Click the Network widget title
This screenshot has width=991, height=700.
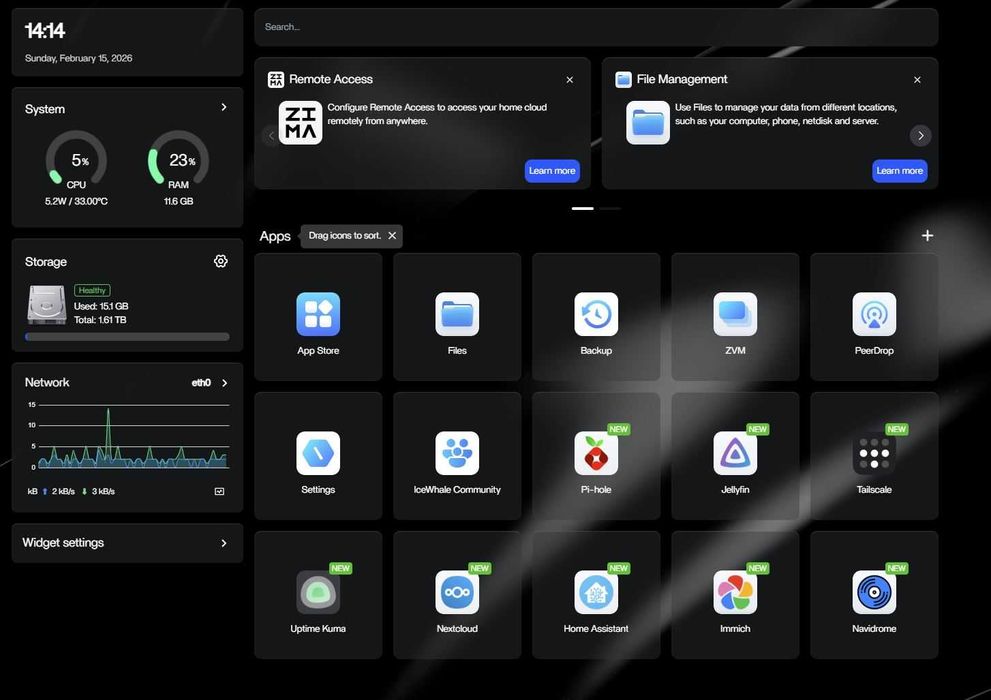tap(47, 382)
